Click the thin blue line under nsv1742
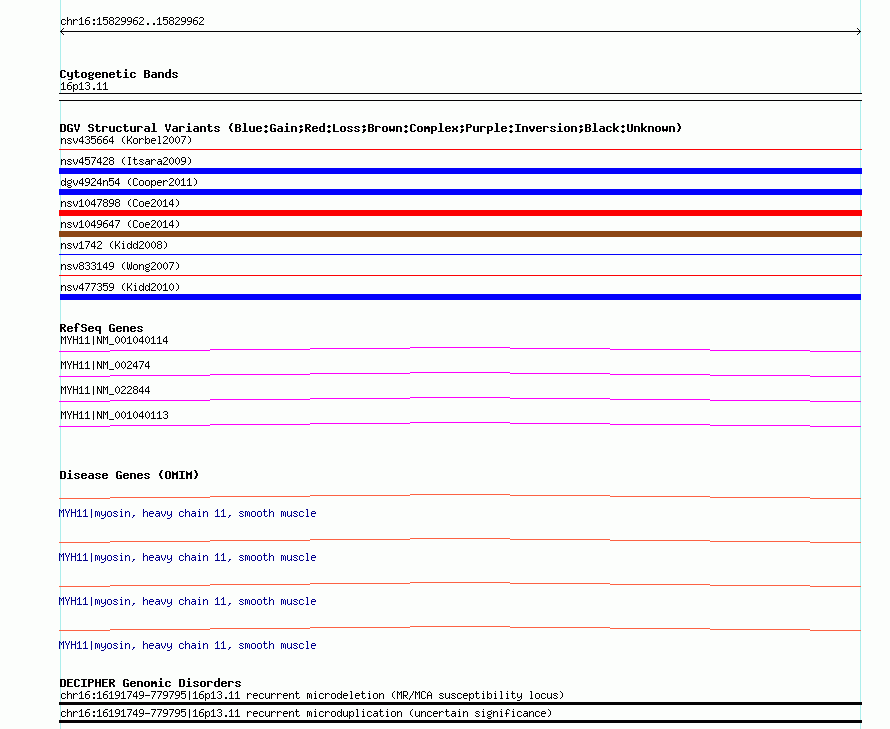Image resolution: width=890 pixels, height=729 pixels. (x=460, y=255)
